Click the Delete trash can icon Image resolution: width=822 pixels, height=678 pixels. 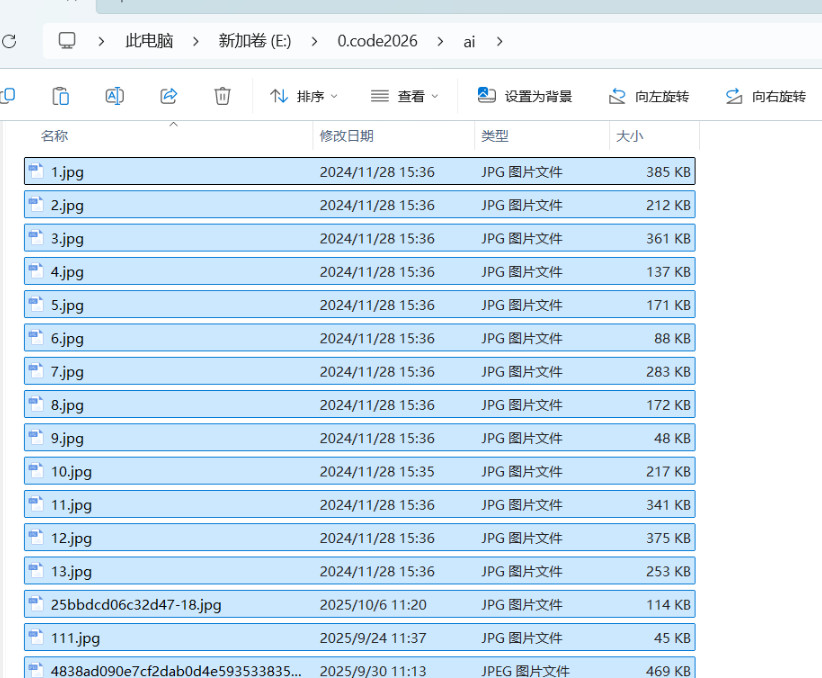[222, 96]
